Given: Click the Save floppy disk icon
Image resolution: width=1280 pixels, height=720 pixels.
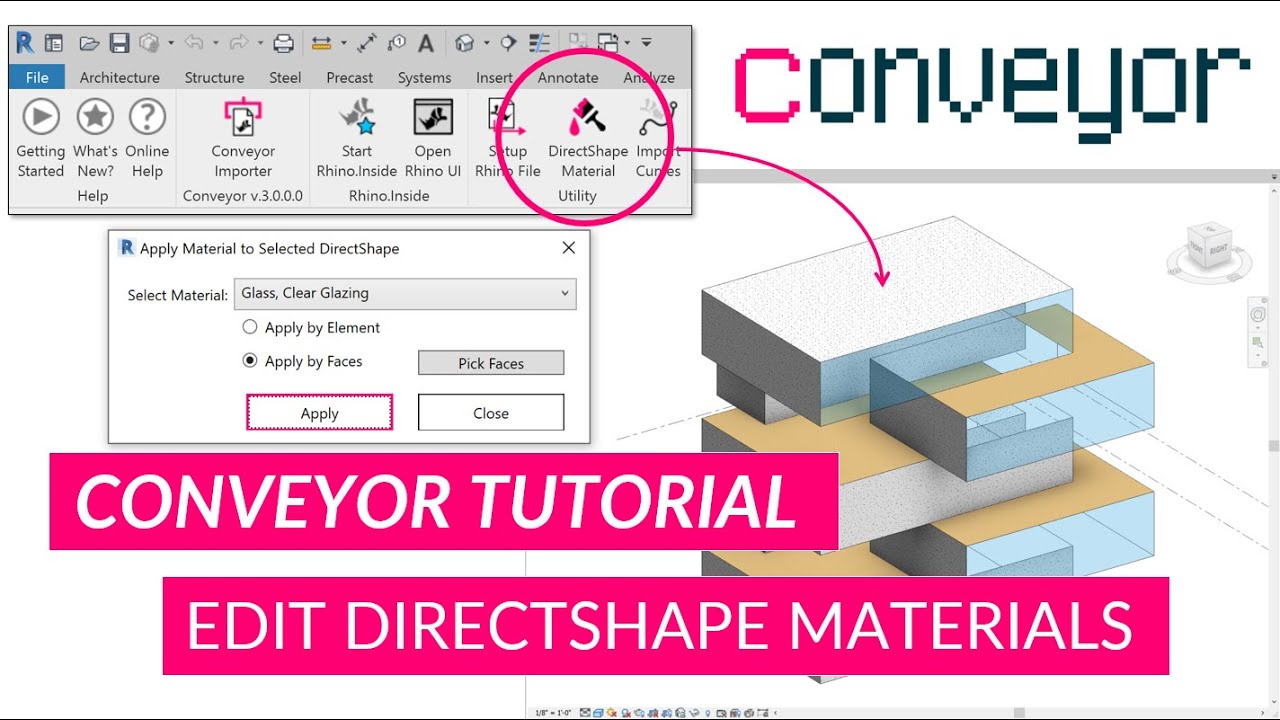Looking at the screenshot, I should (x=119, y=43).
